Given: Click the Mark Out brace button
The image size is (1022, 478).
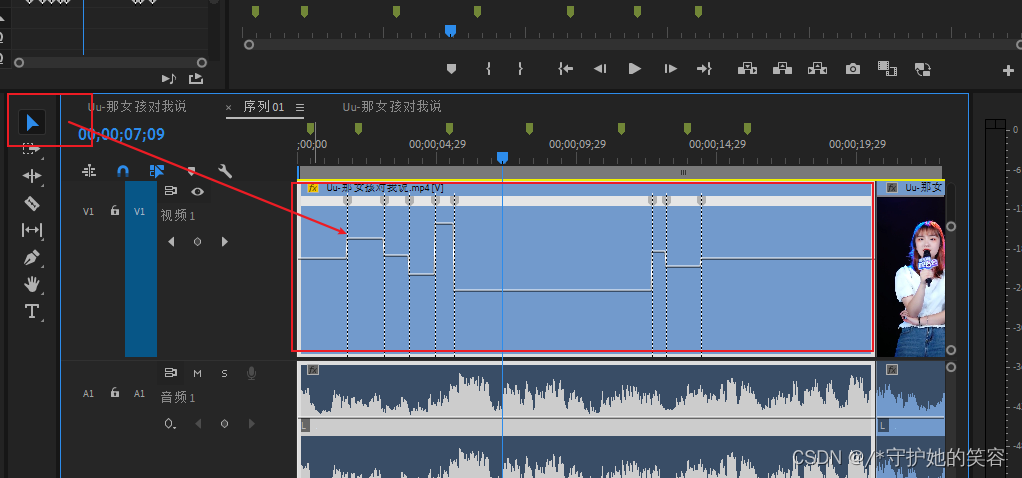Looking at the screenshot, I should tap(520, 68).
